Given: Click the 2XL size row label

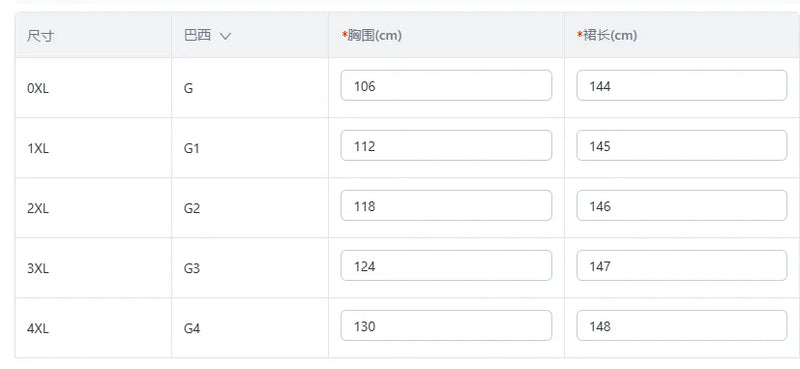Looking at the screenshot, I should coord(38,208).
